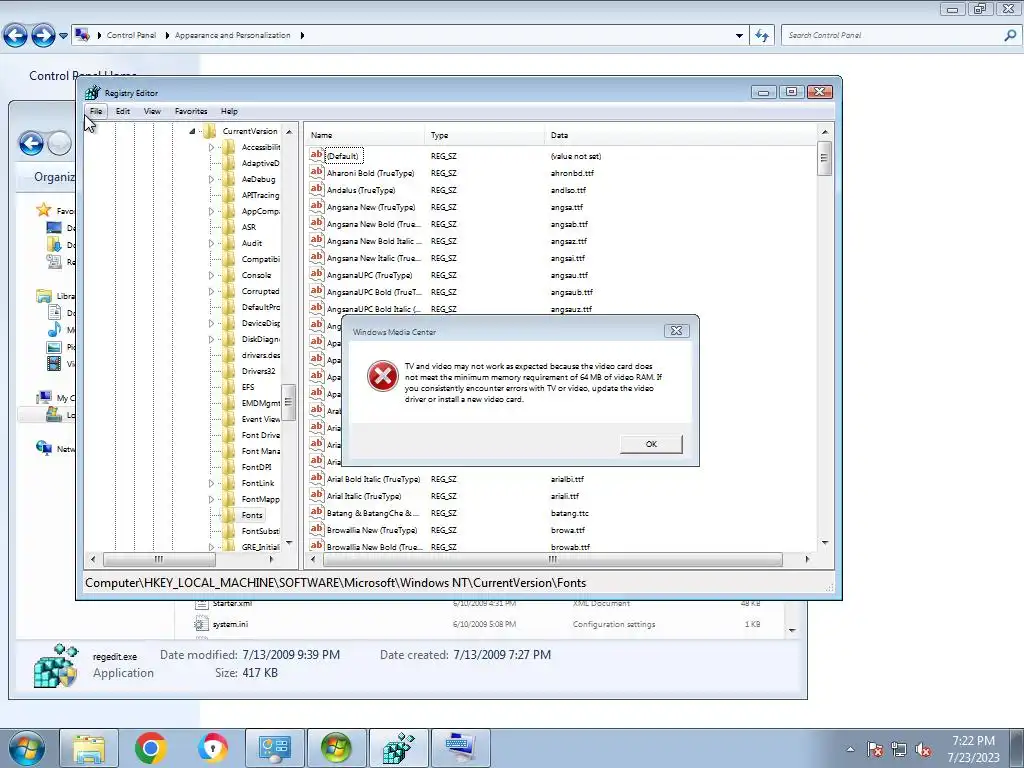This screenshot has width=1024, height=768.
Task: Click the Name column header
Action: (364, 135)
